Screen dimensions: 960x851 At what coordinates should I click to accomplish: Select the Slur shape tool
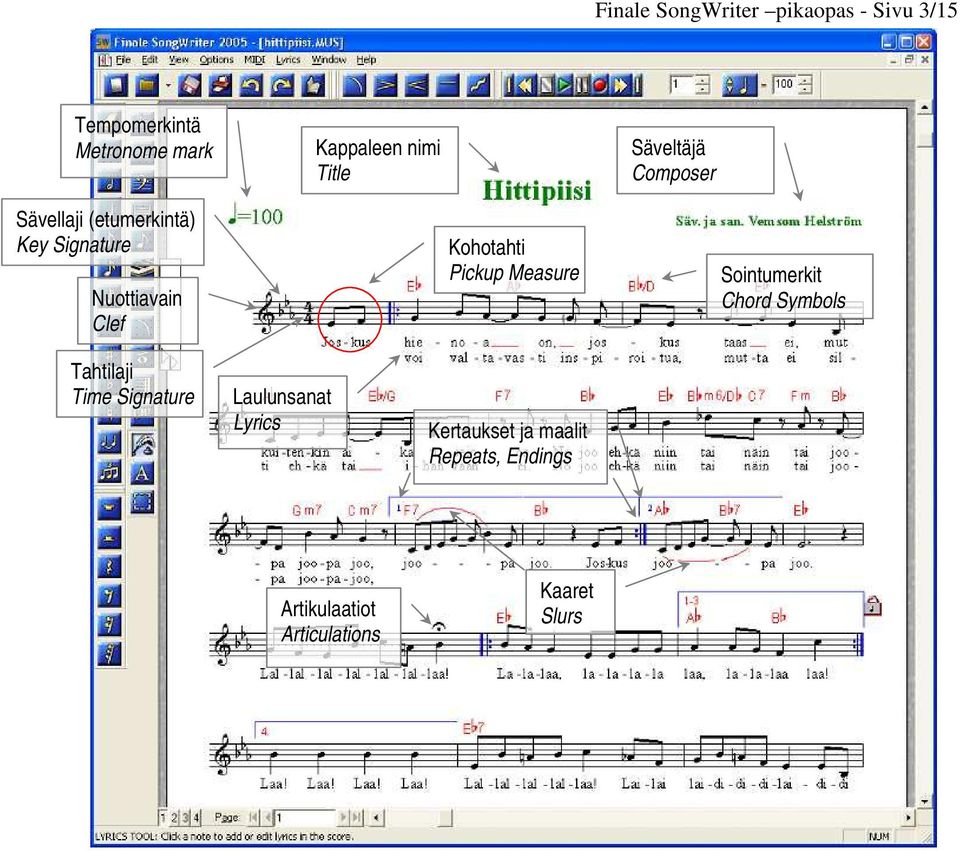tap(355, 85)
